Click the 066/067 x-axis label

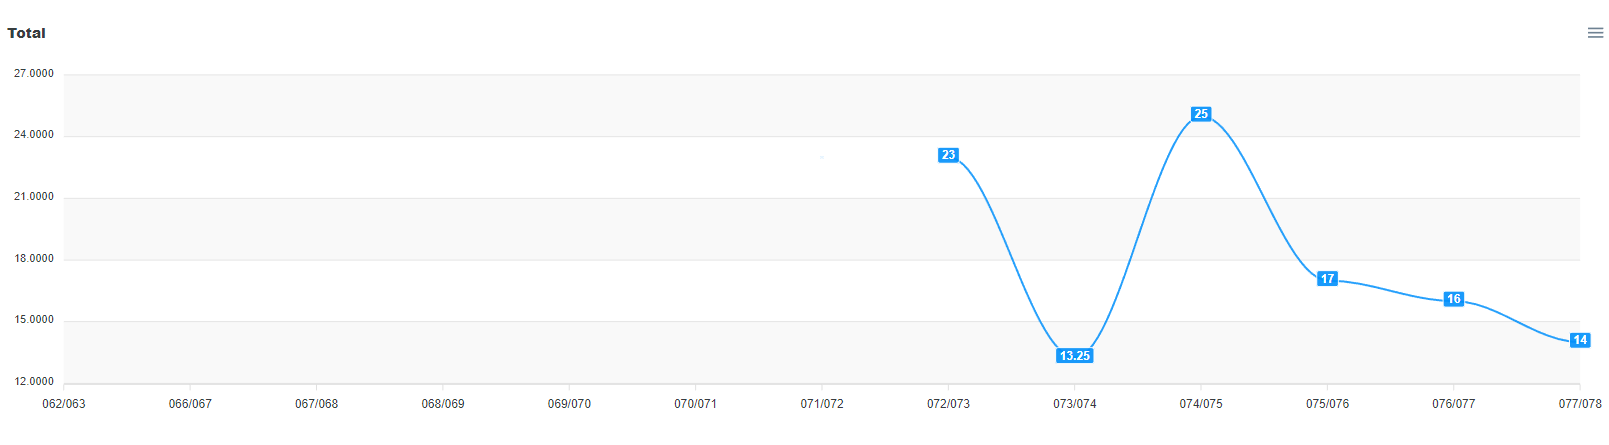tap(190, 404)
